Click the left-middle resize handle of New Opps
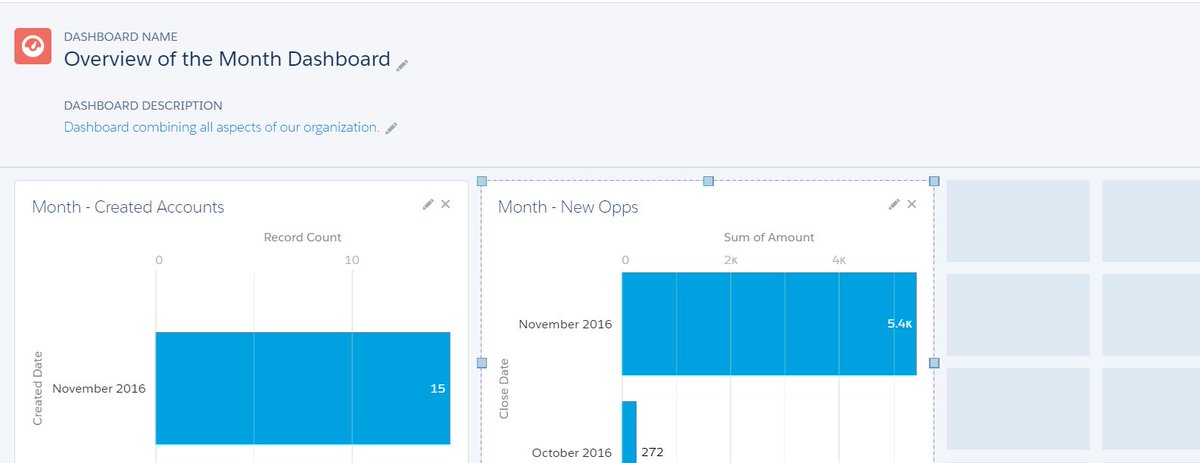1200x463 pixels. pos(481,363)
